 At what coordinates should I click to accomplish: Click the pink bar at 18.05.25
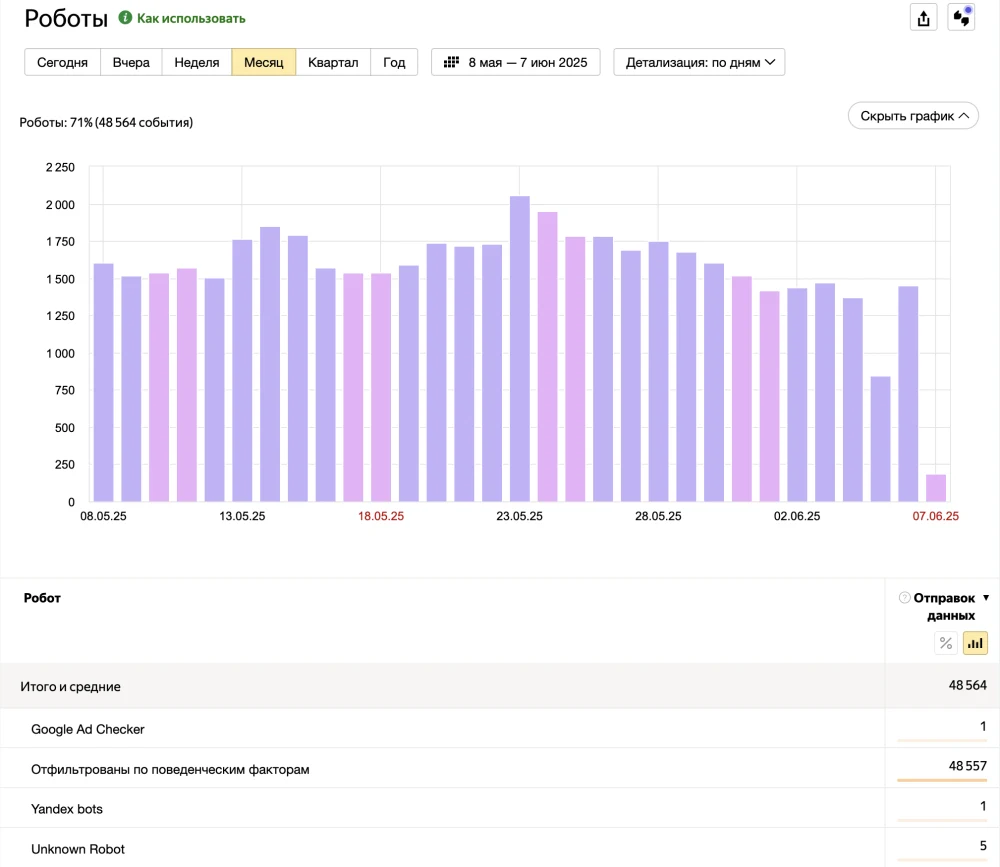[381, 387]
